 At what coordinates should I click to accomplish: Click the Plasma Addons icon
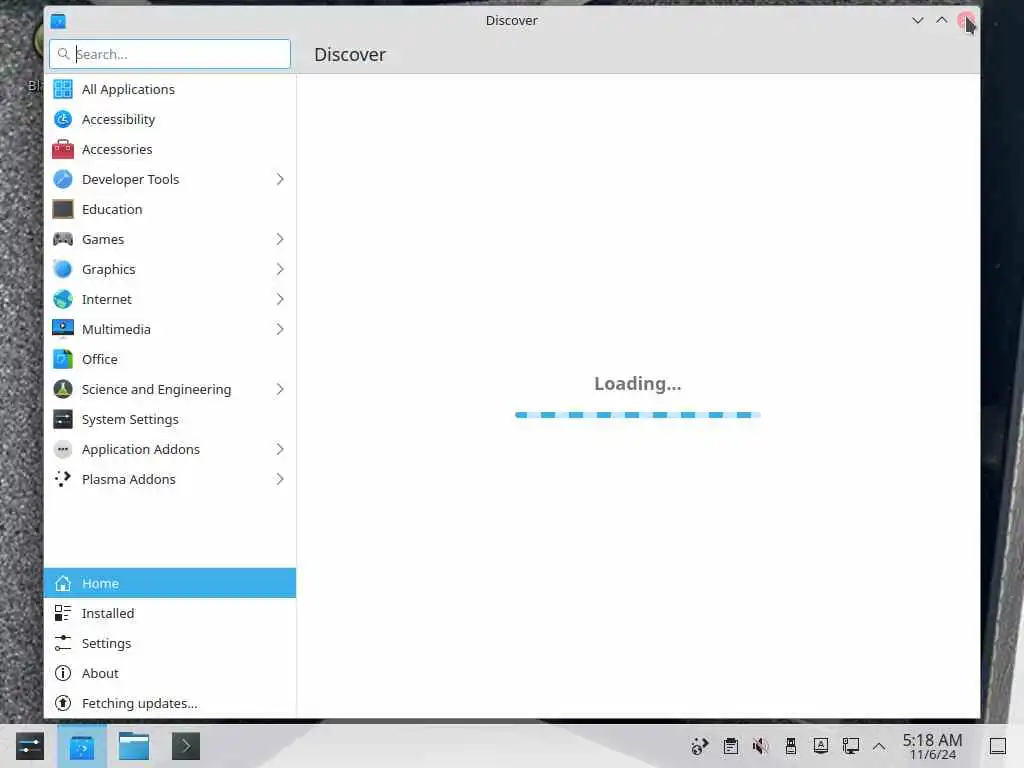63,479
